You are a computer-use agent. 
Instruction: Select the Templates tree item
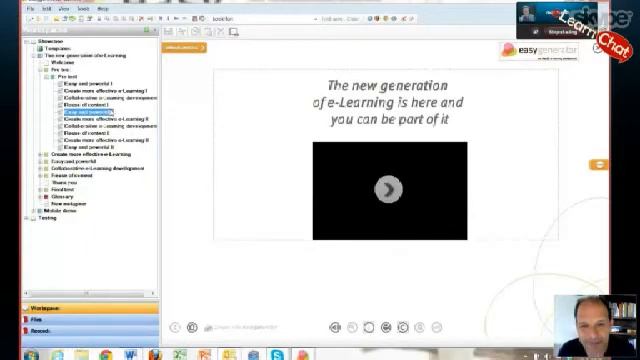pos(58,49)
